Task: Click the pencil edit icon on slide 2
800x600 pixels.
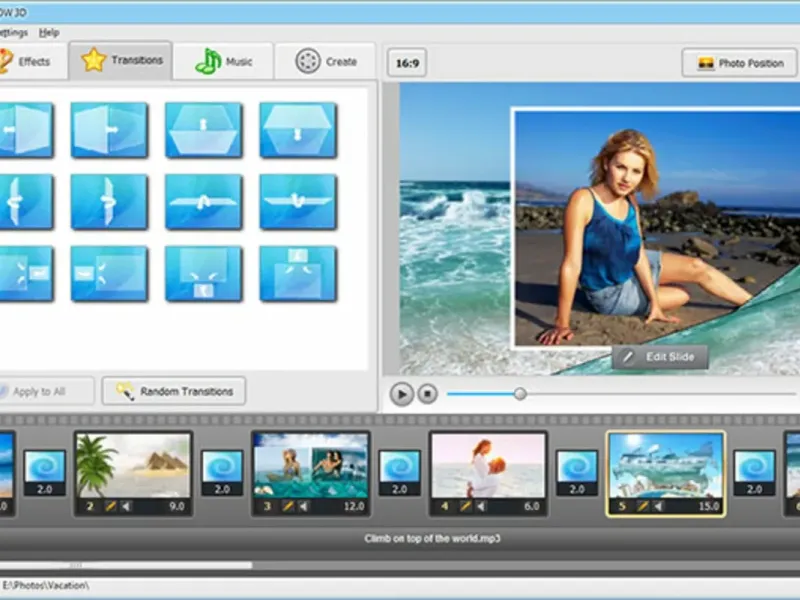Action: click(x=110, y=506)
